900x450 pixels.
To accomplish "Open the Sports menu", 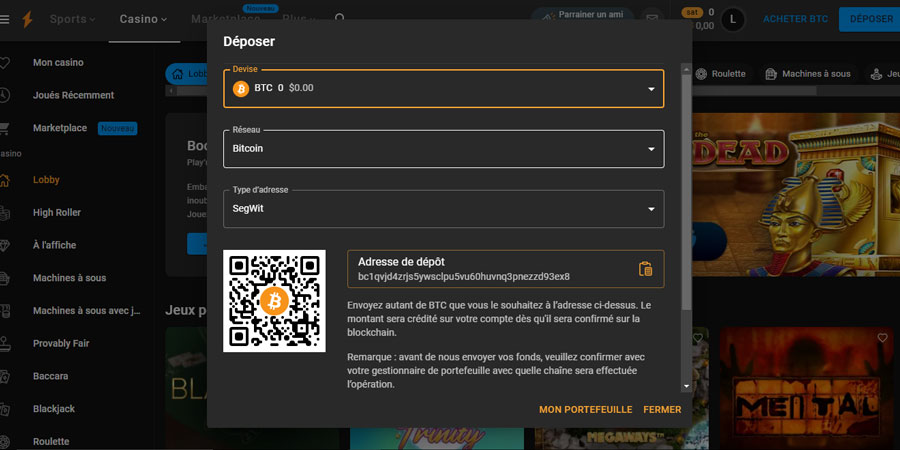I will [x=72, y=20].
